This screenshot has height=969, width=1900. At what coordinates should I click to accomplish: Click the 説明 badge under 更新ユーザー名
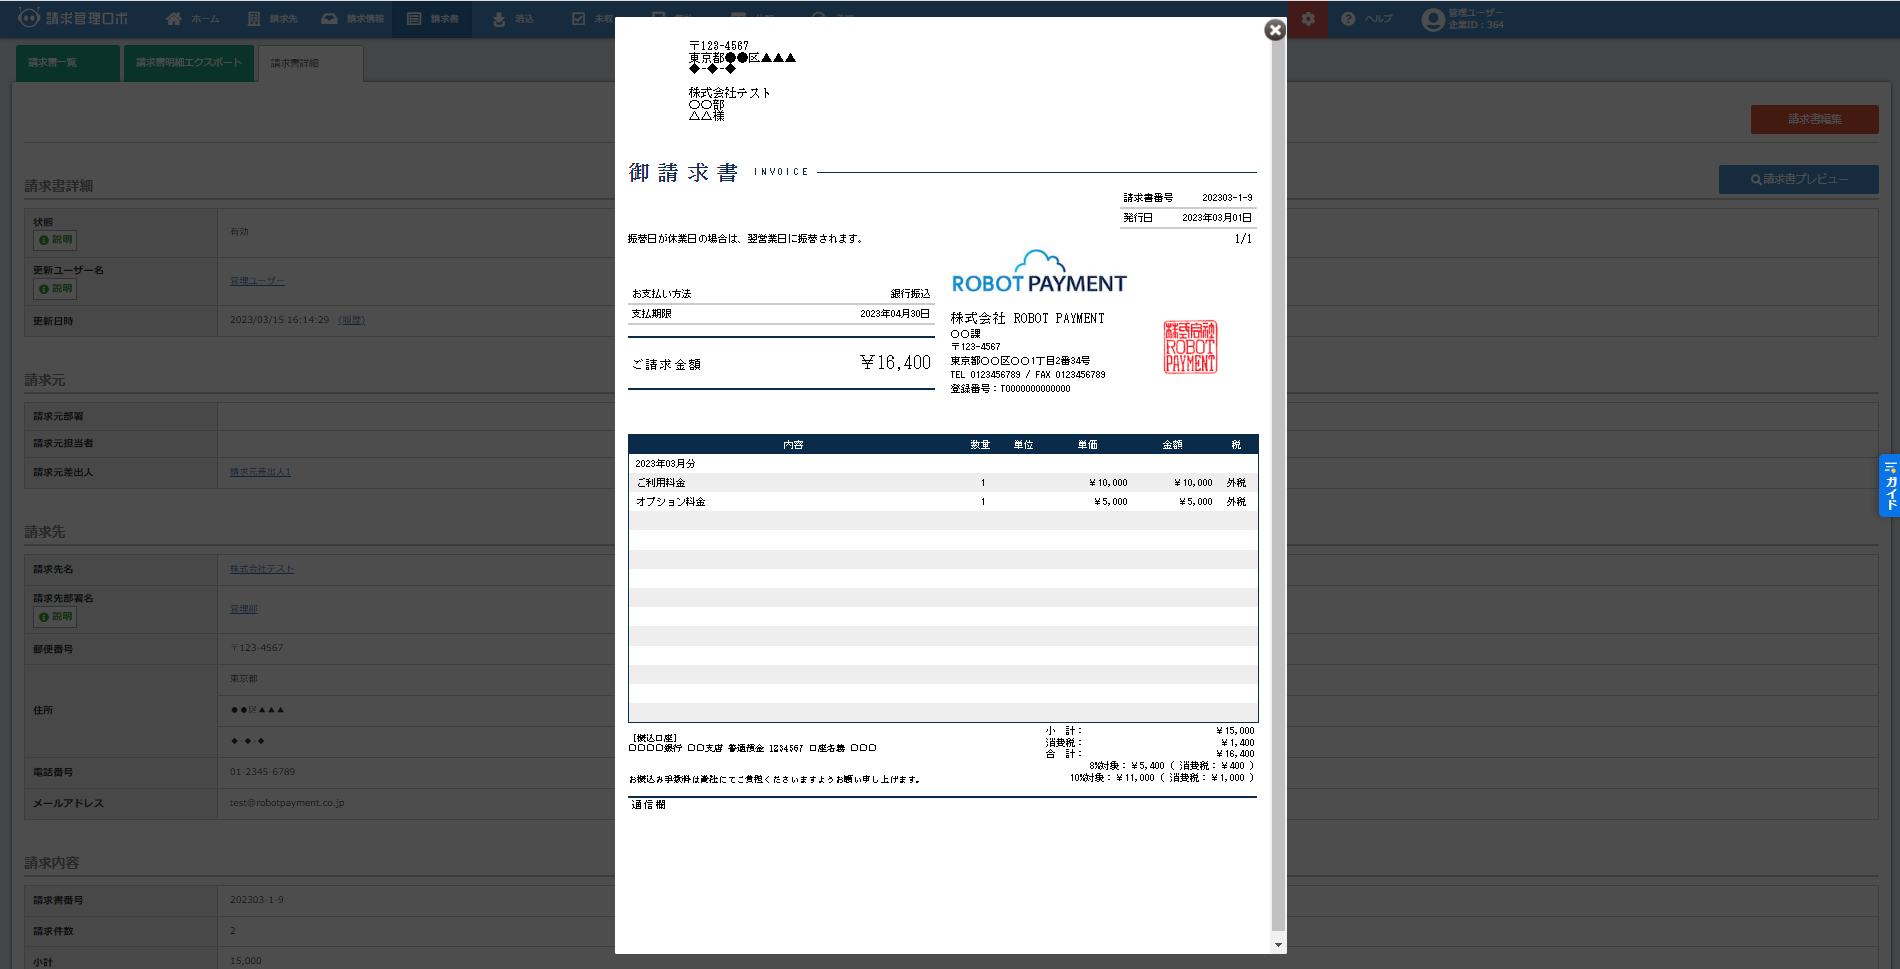[55, 289]
